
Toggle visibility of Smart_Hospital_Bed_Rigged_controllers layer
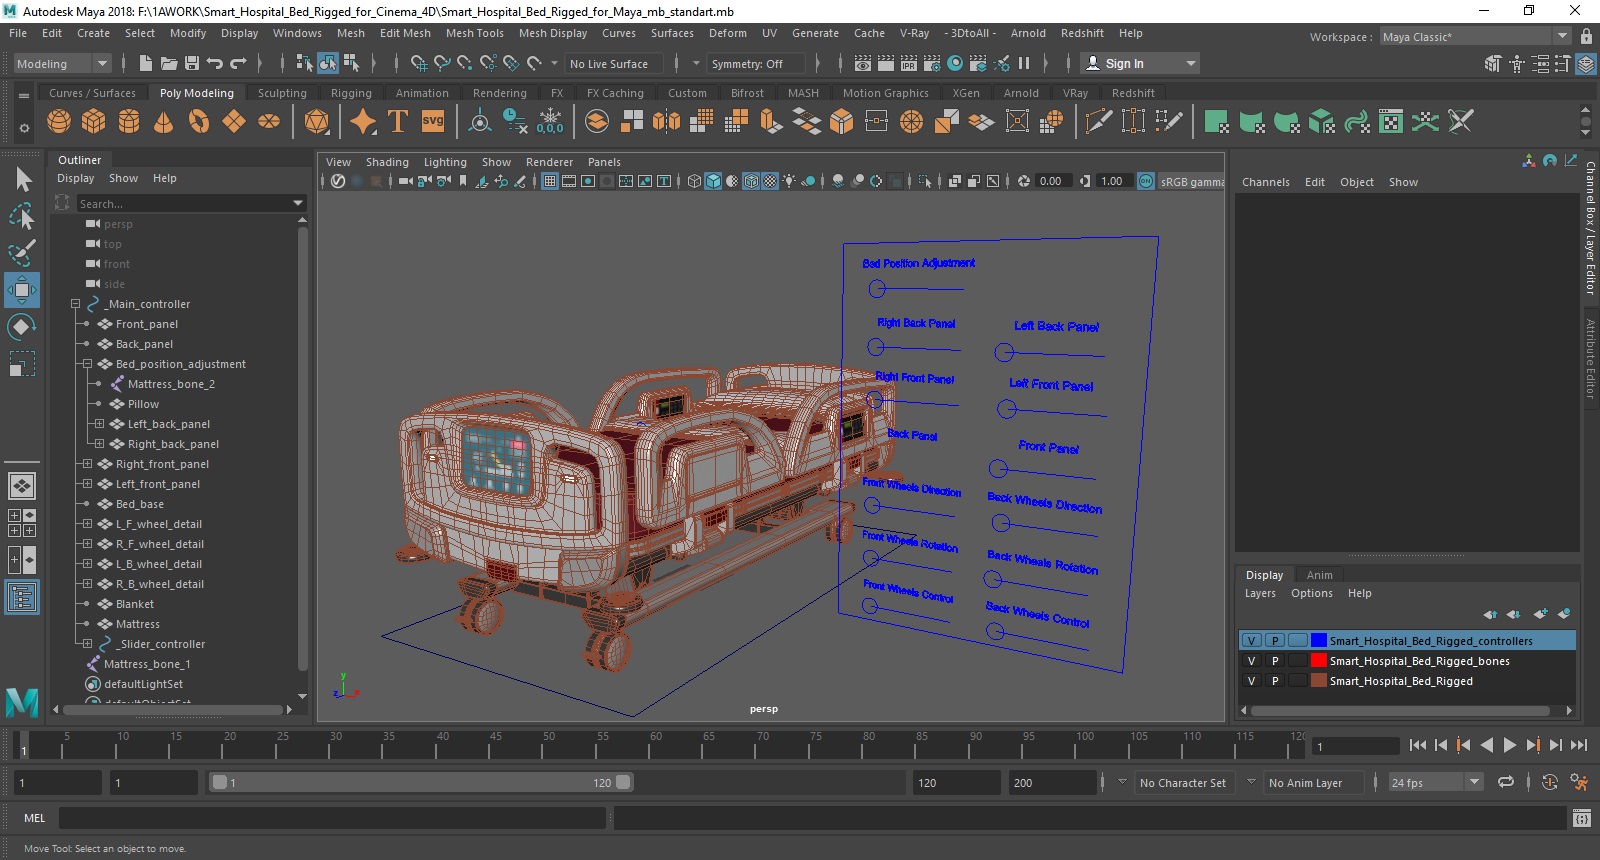click(1251, 641)
